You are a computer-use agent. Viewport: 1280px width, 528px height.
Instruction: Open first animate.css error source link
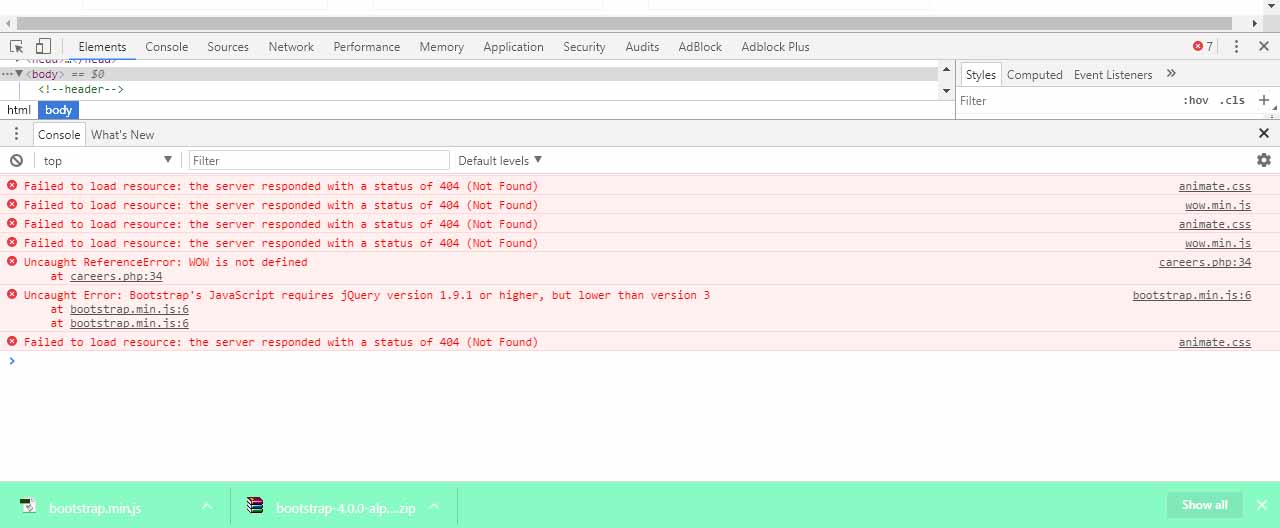click(1214, 186)
